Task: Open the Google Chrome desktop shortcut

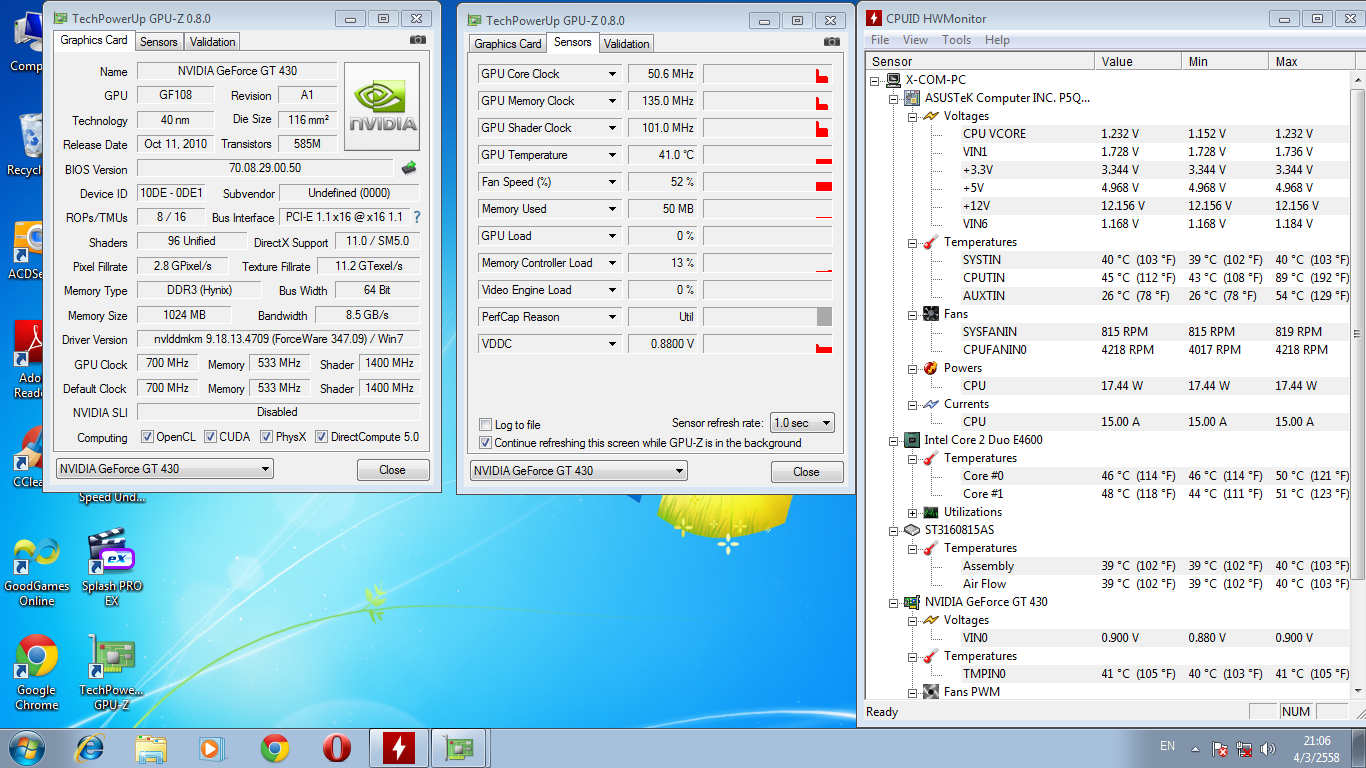Action: [36, 672]
